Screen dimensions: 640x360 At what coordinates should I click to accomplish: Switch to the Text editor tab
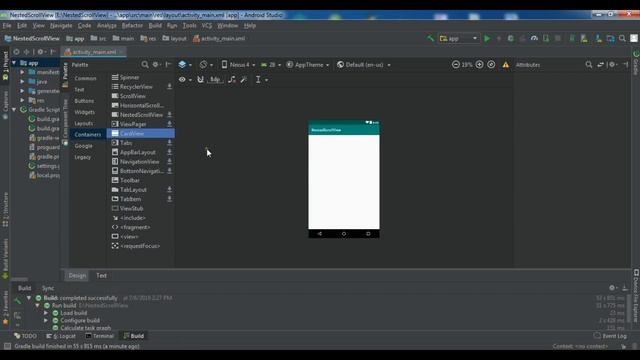(101, 276)
